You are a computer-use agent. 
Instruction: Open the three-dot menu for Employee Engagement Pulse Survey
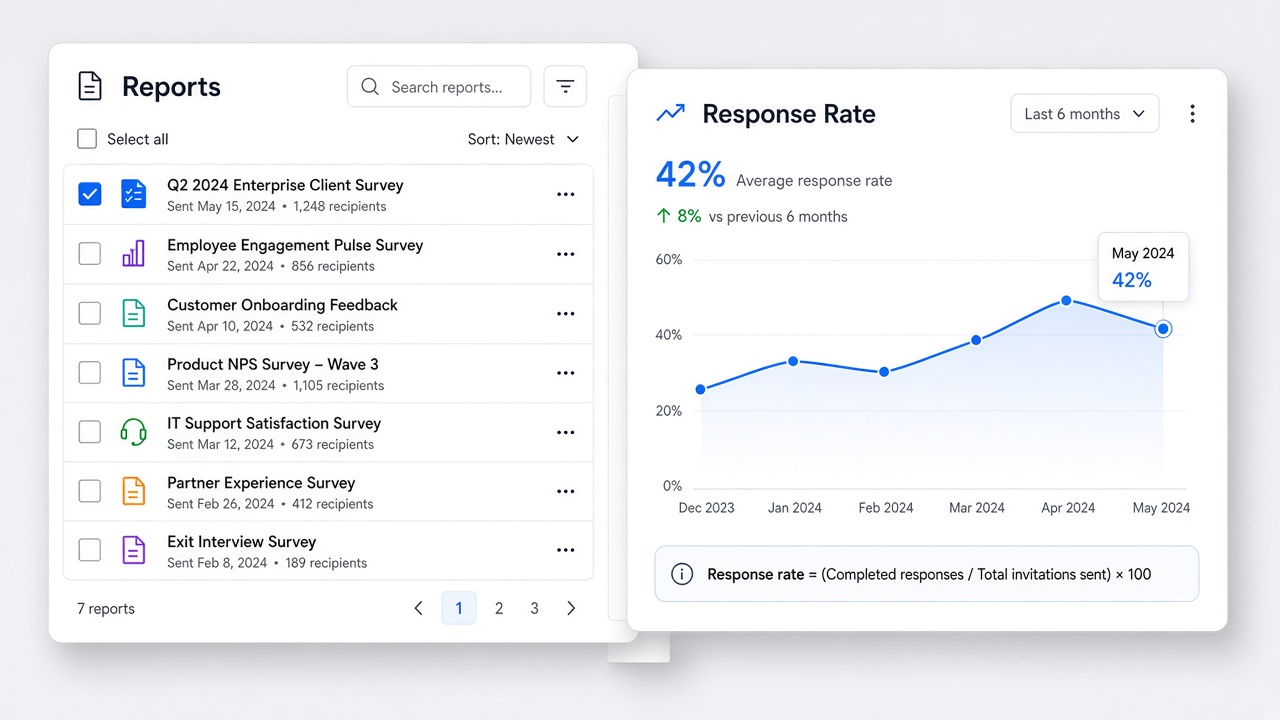[566, 254]
